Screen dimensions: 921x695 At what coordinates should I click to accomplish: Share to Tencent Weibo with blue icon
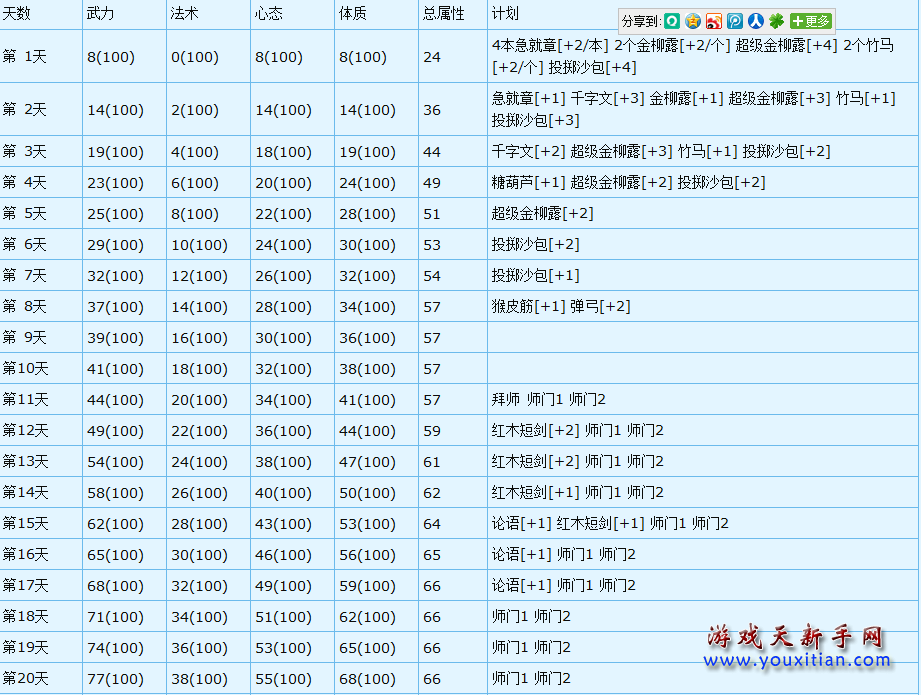734,21
